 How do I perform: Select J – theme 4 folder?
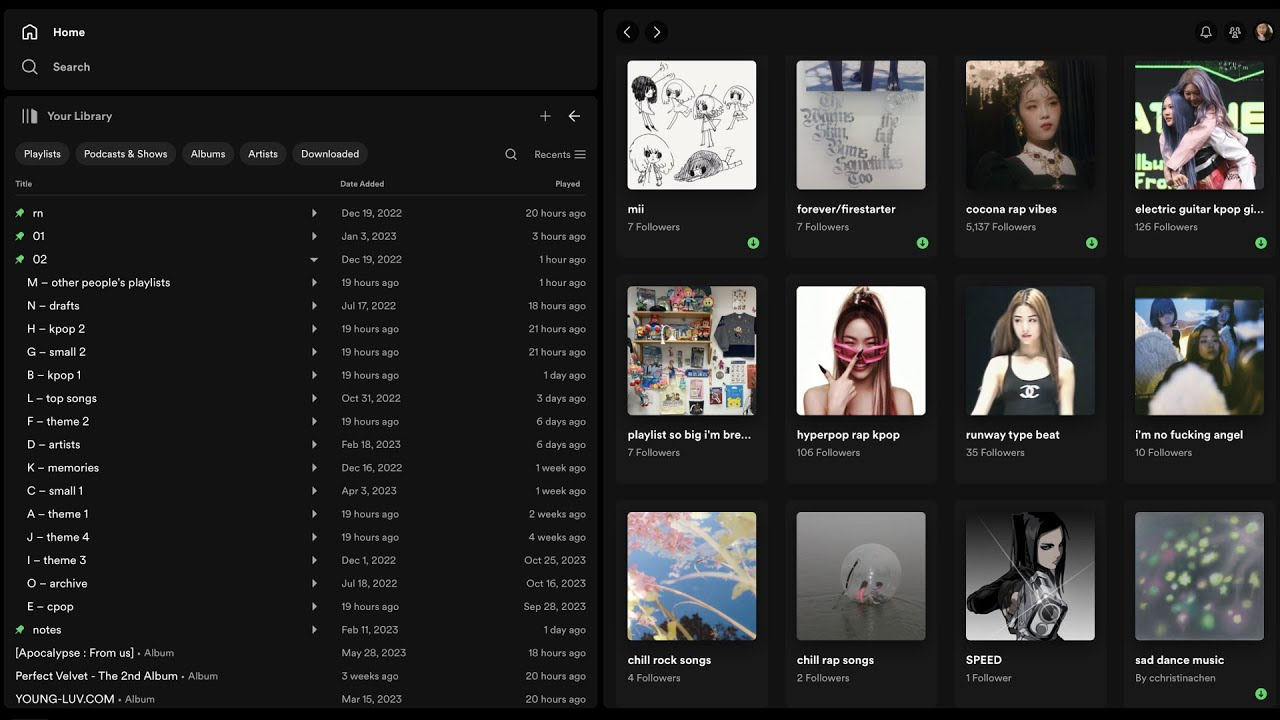click(x=300, y=537)
